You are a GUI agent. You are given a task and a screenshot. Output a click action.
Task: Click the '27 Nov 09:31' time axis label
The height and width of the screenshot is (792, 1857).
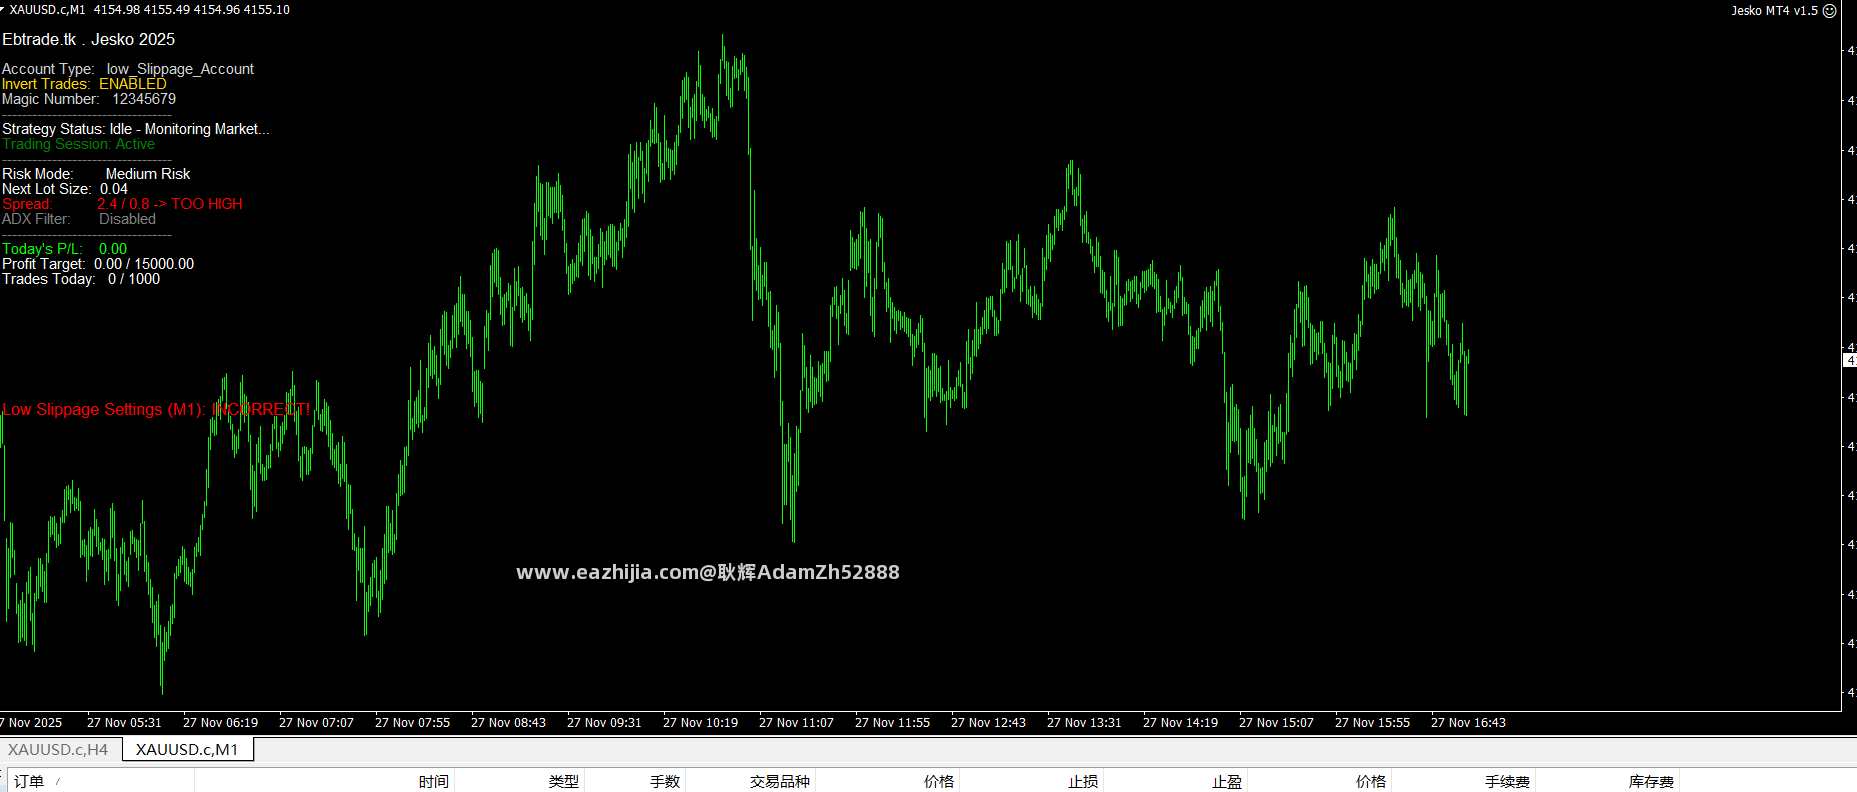[604, 723]
